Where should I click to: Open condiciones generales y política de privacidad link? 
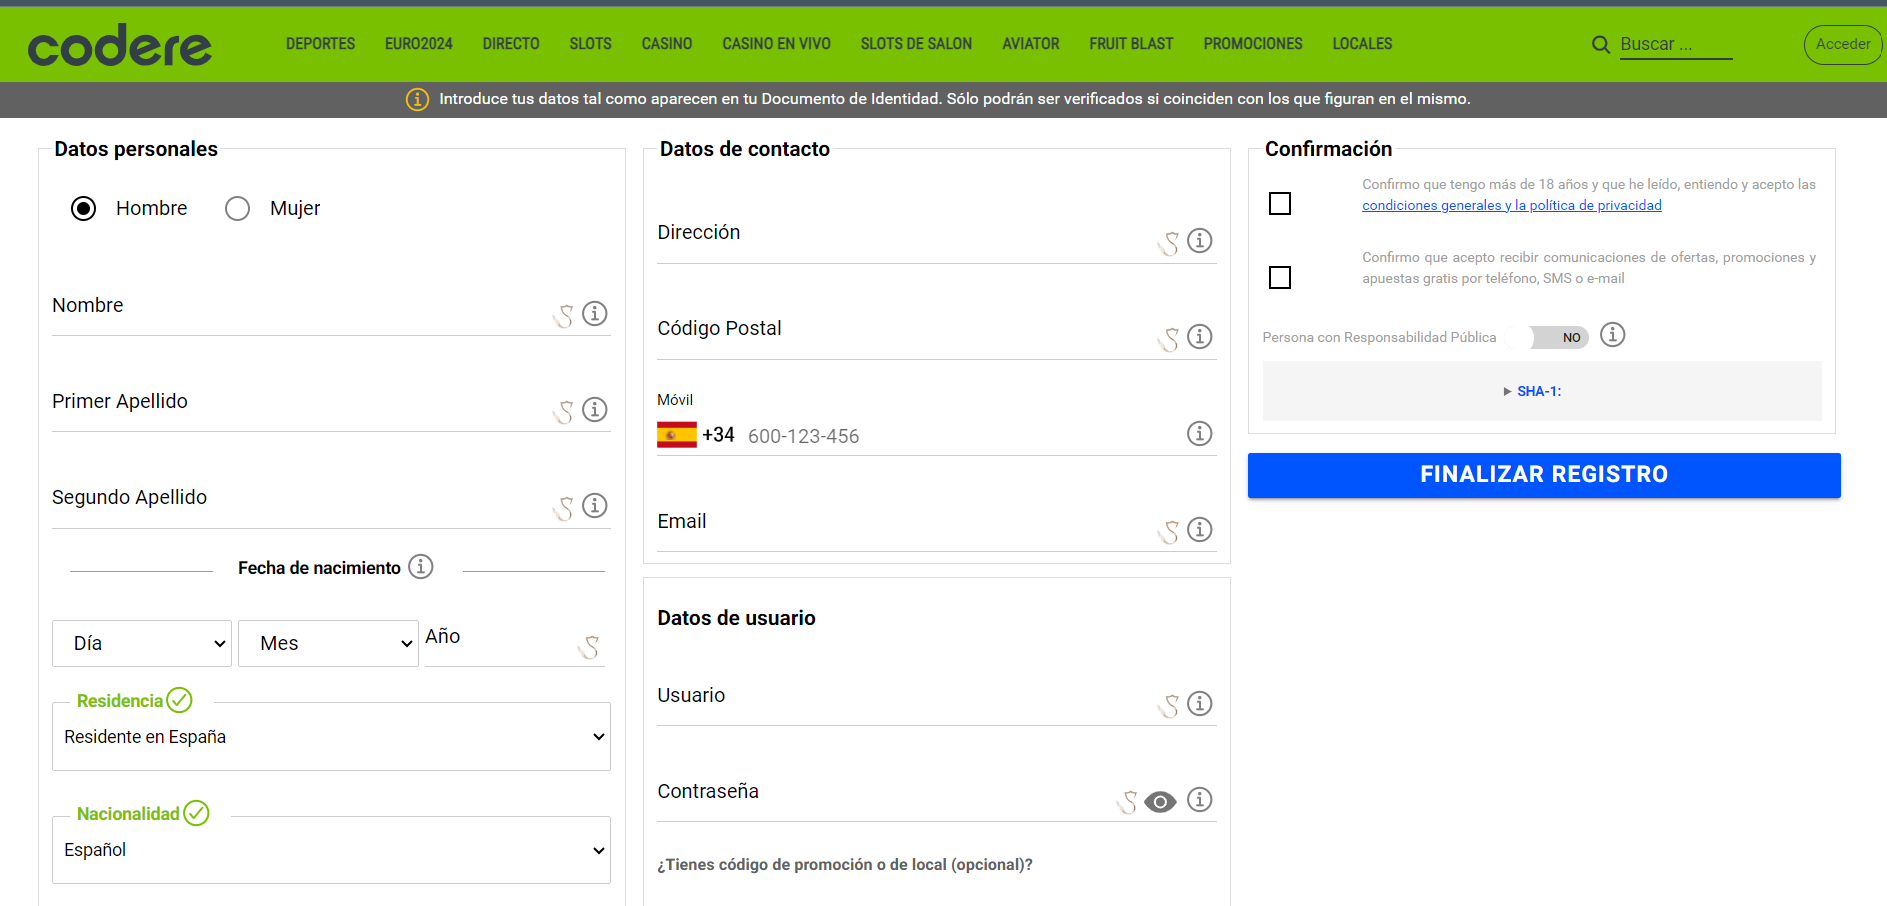click(x=1511, y=205)
